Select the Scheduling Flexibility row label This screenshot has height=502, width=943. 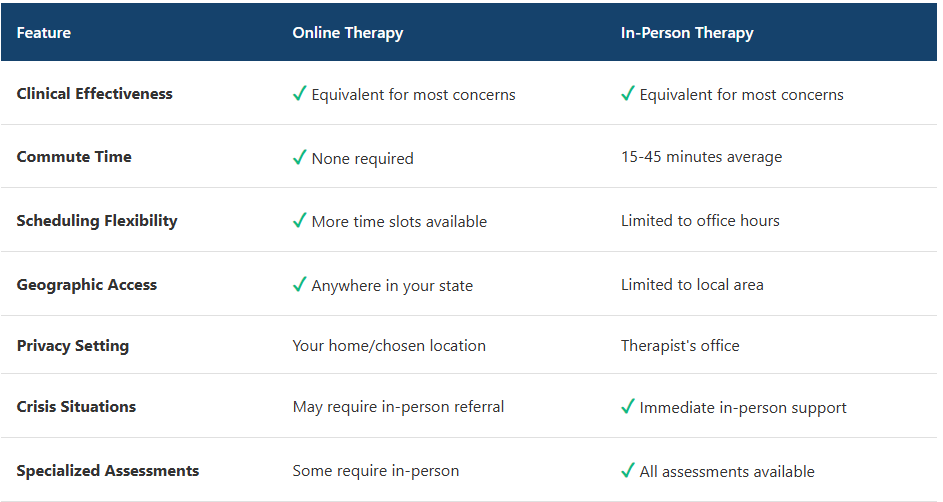(x=97, y=220)
